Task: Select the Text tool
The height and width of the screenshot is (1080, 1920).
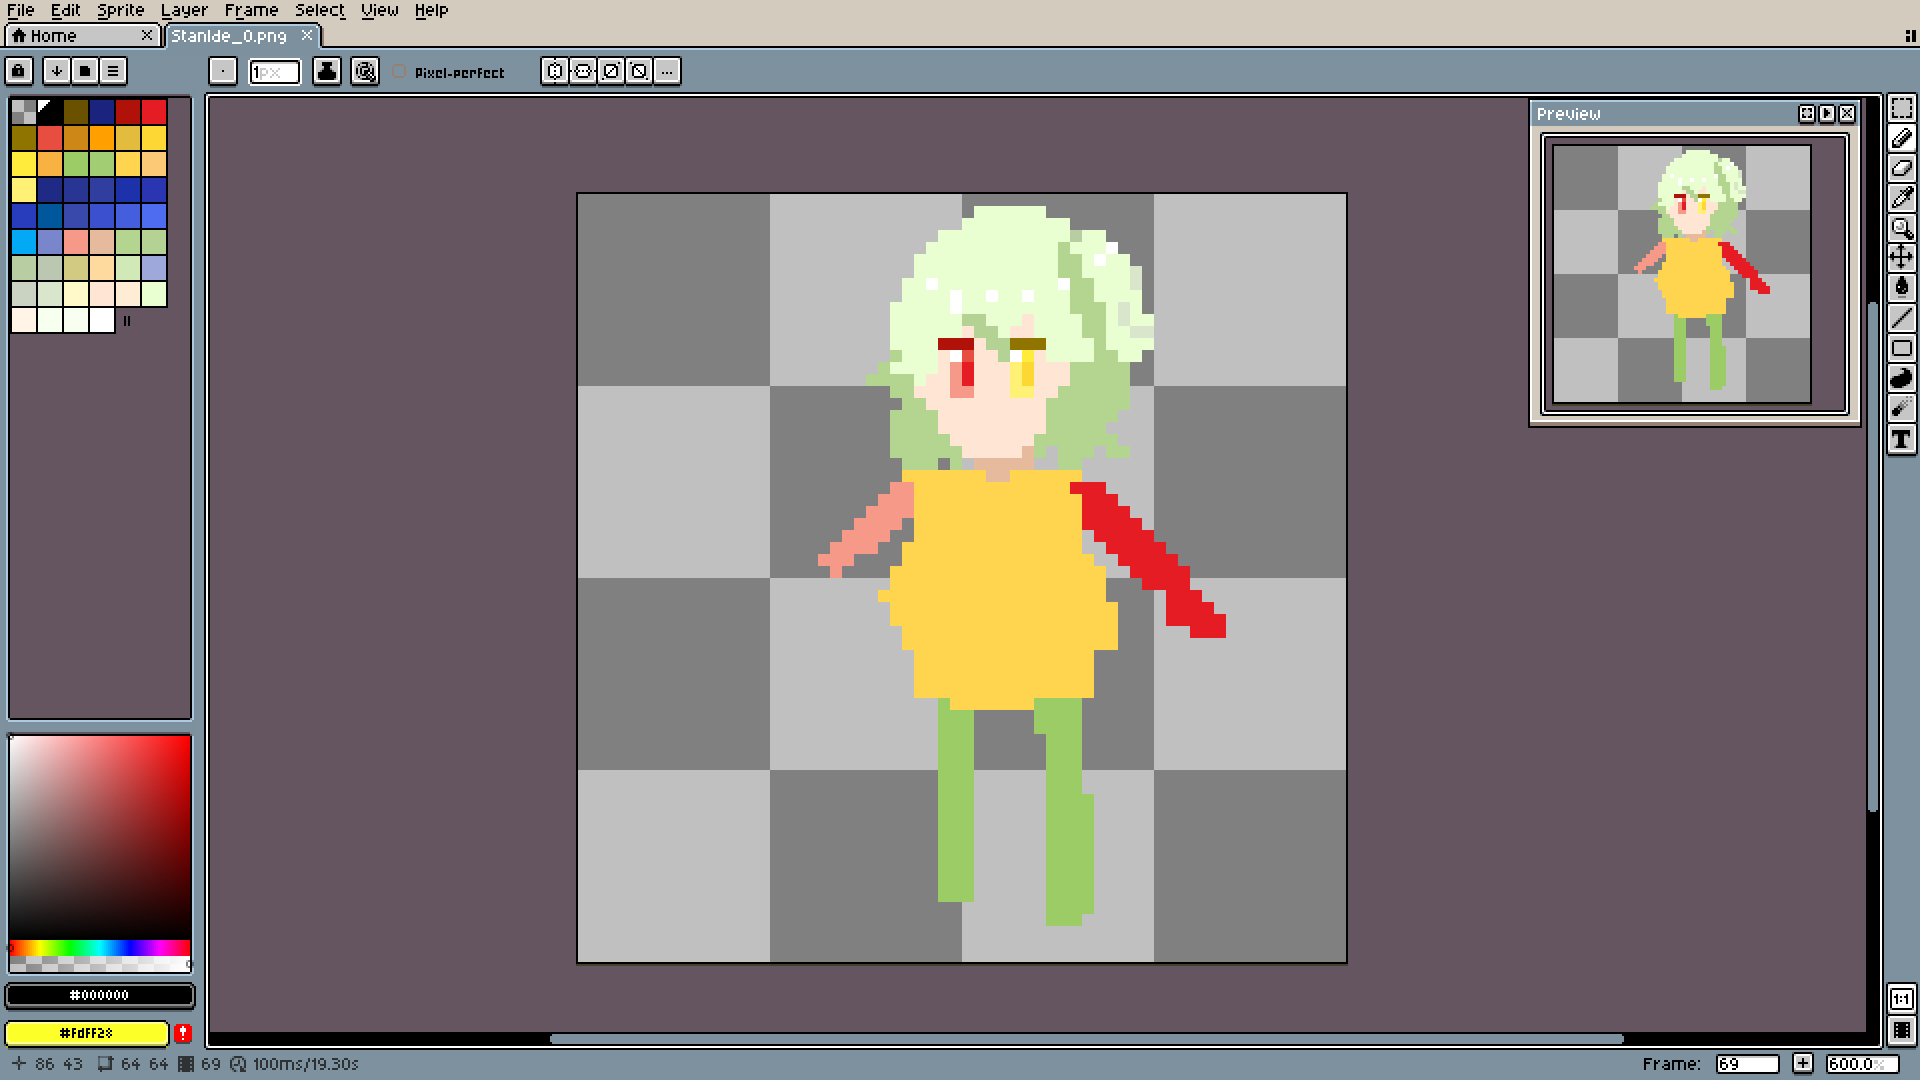Action: point(1901,439)
